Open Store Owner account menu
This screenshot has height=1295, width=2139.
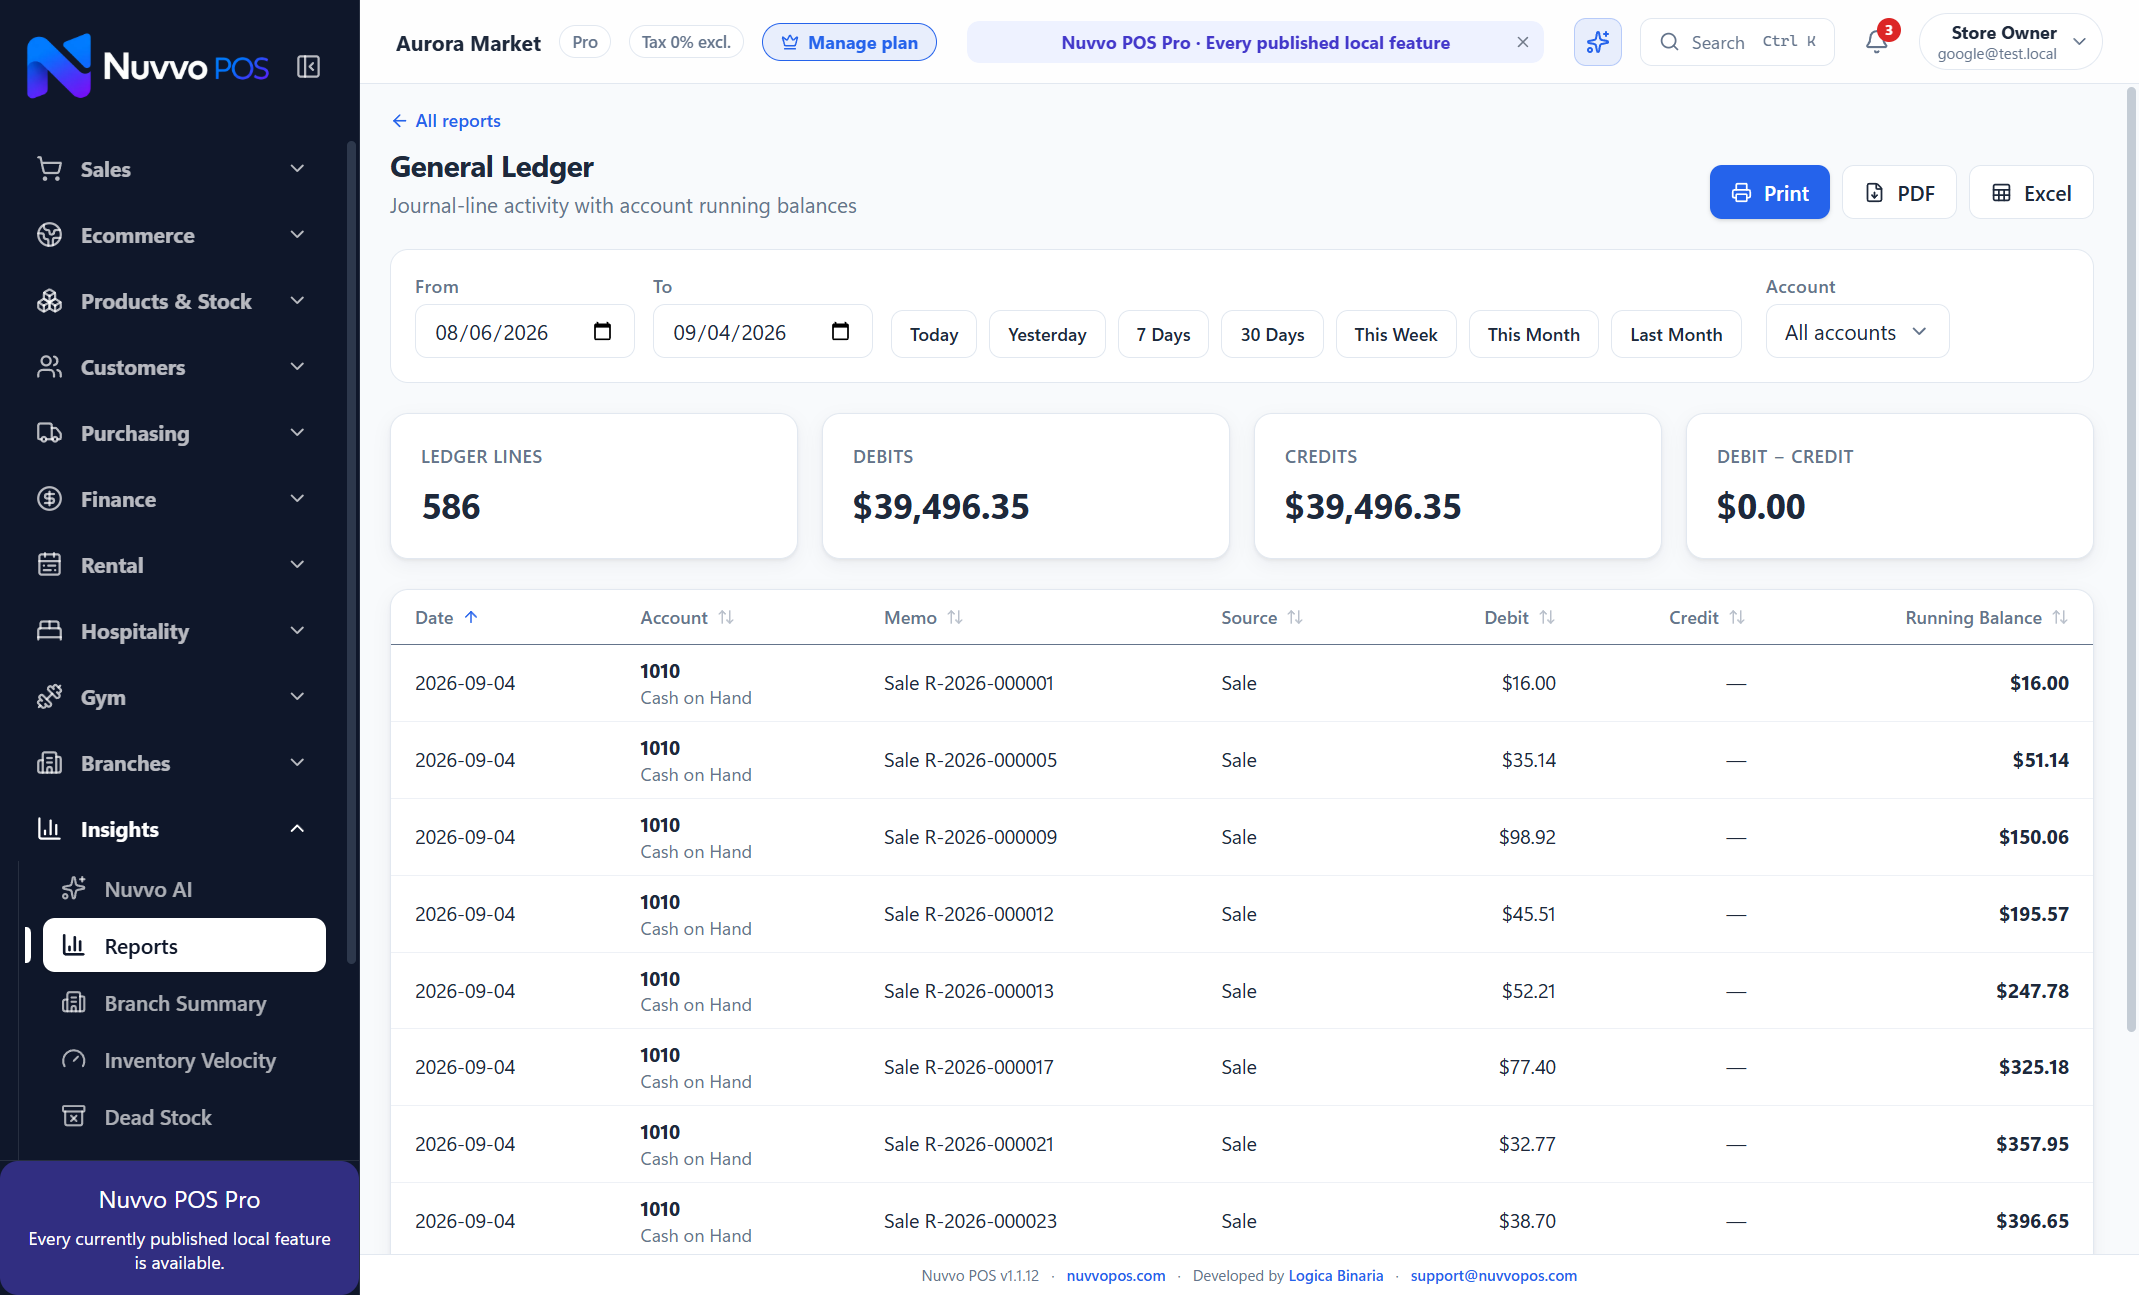[x=2010, y=42]
